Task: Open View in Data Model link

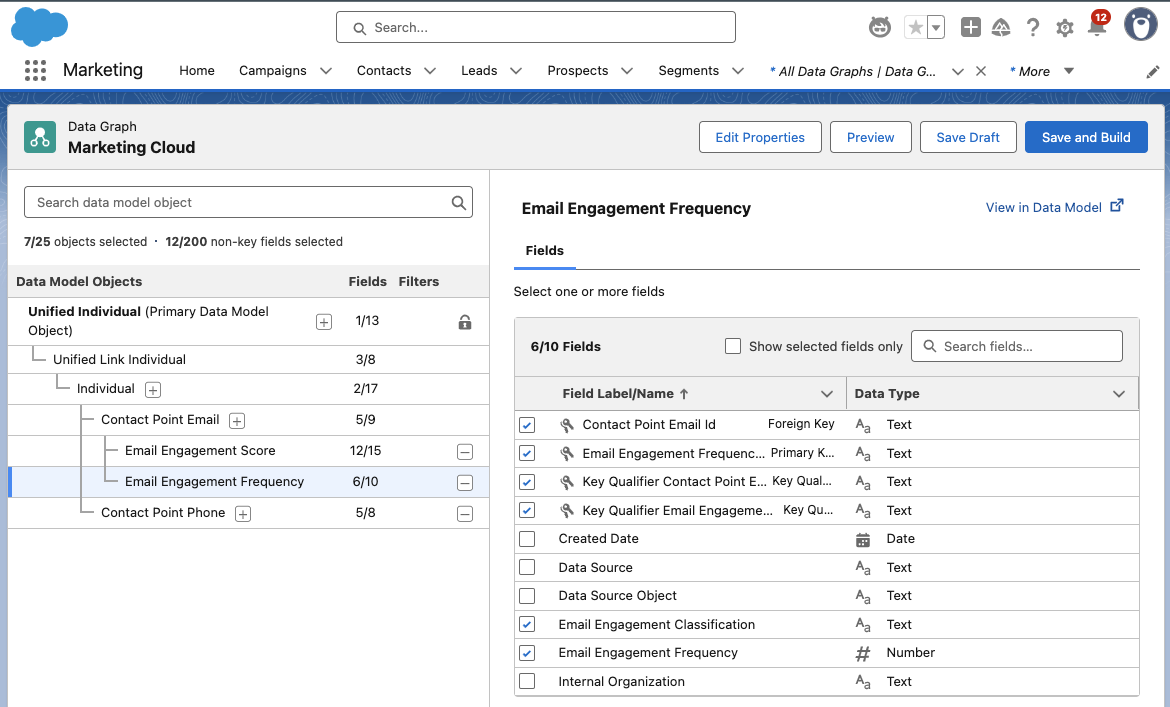Action: tap(1054, 207)
